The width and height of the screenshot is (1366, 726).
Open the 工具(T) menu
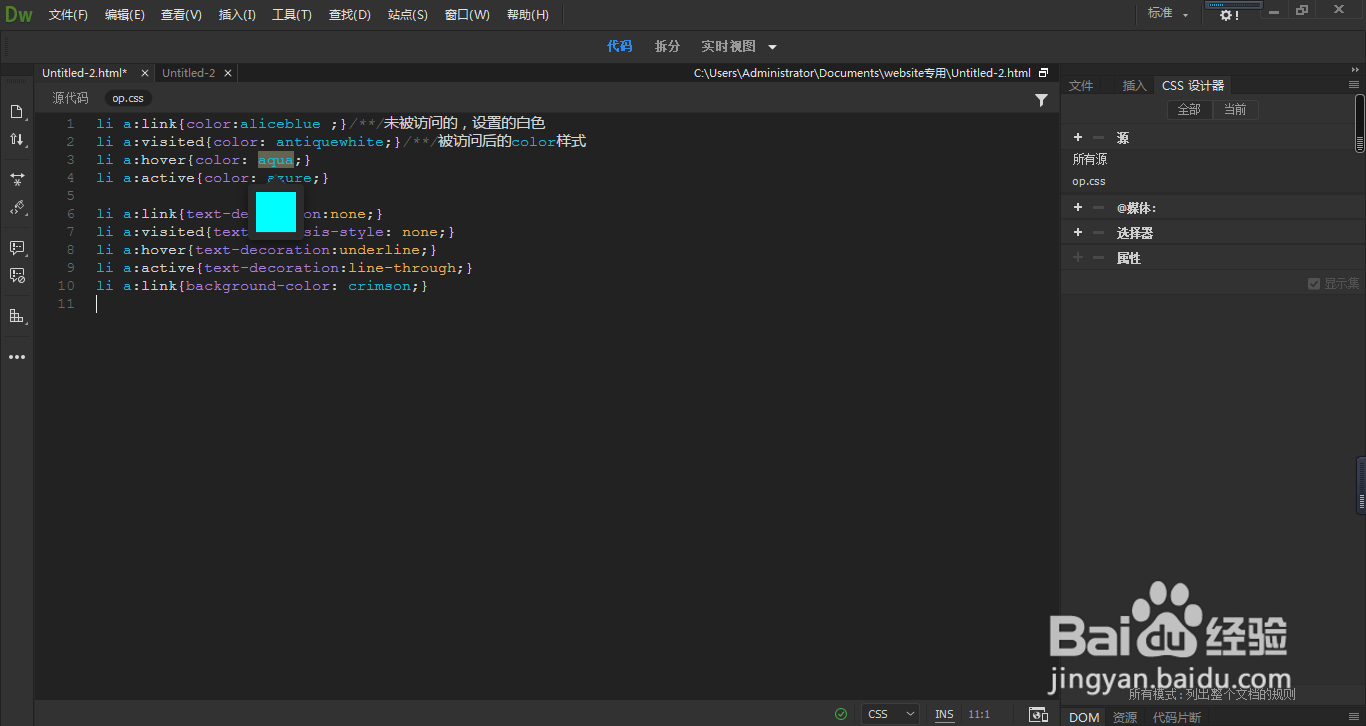point(292,15)
